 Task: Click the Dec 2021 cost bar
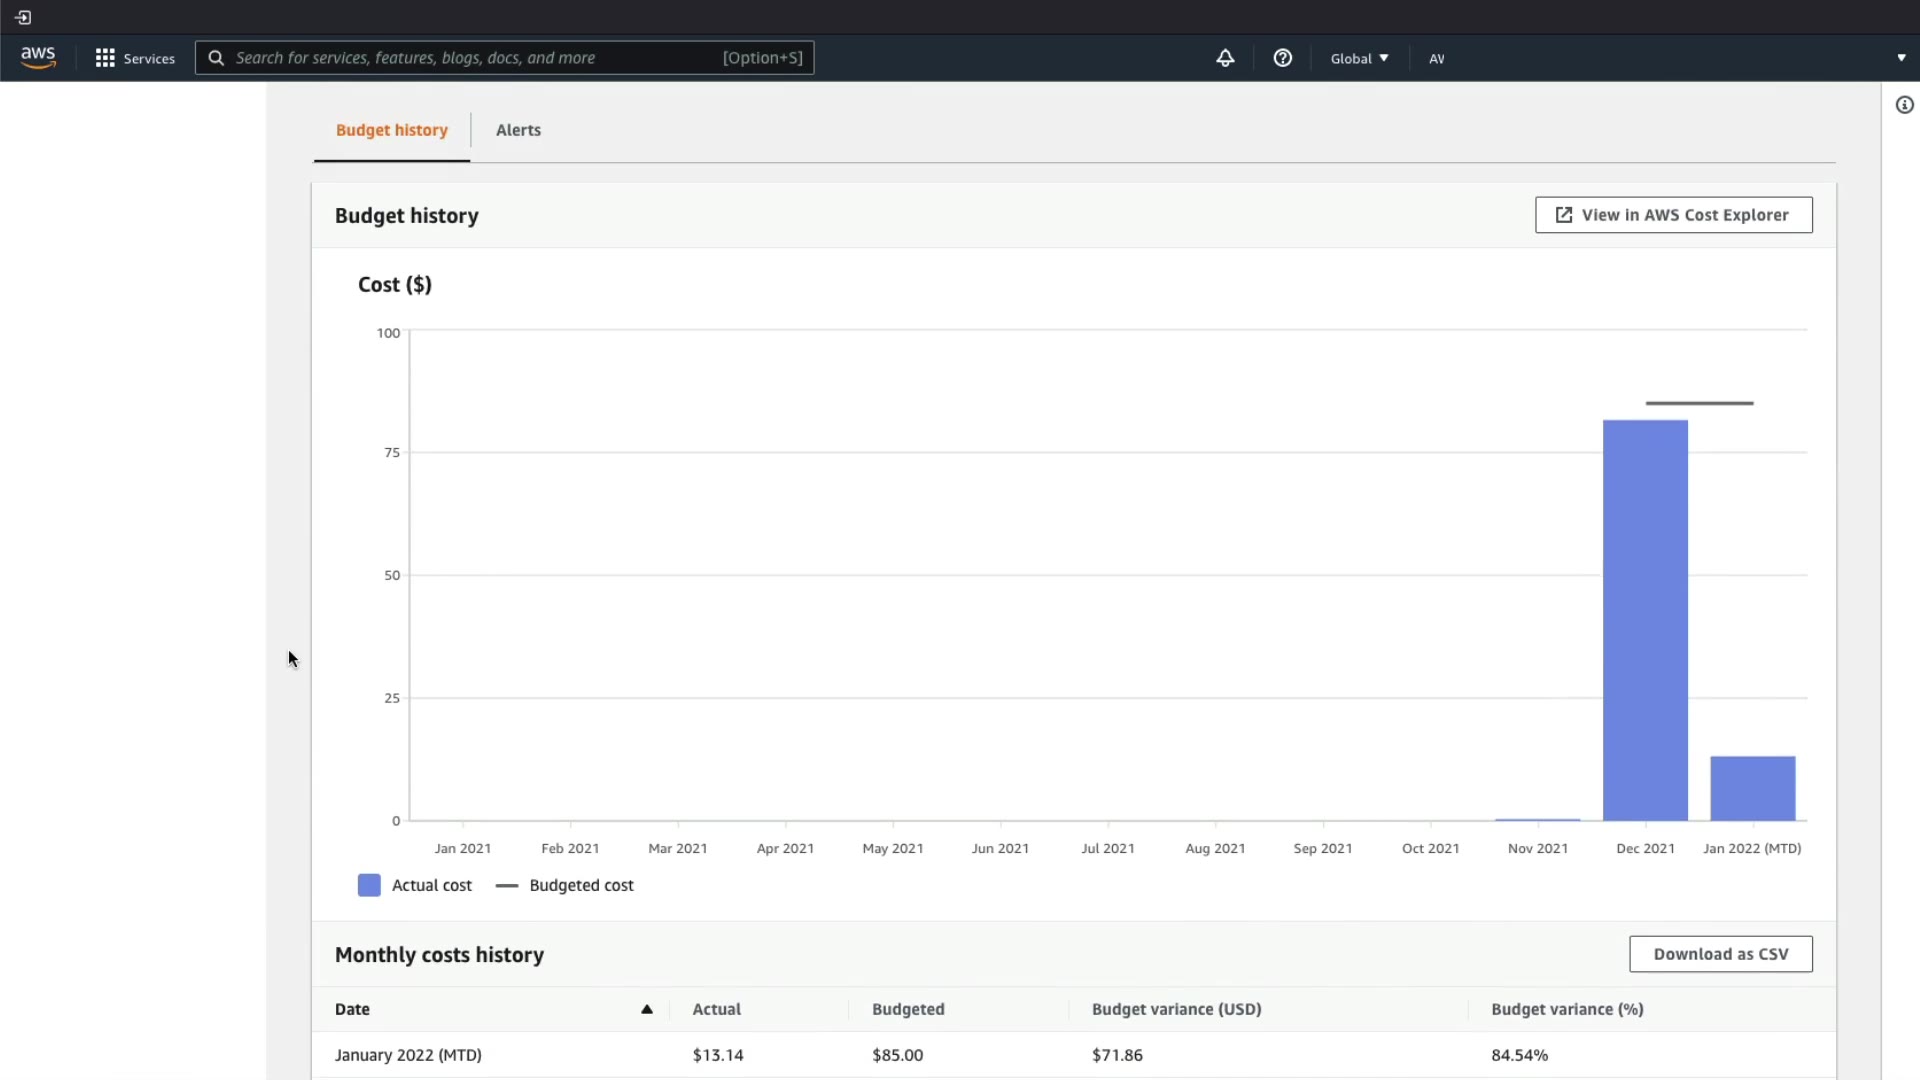point(1645,620)
